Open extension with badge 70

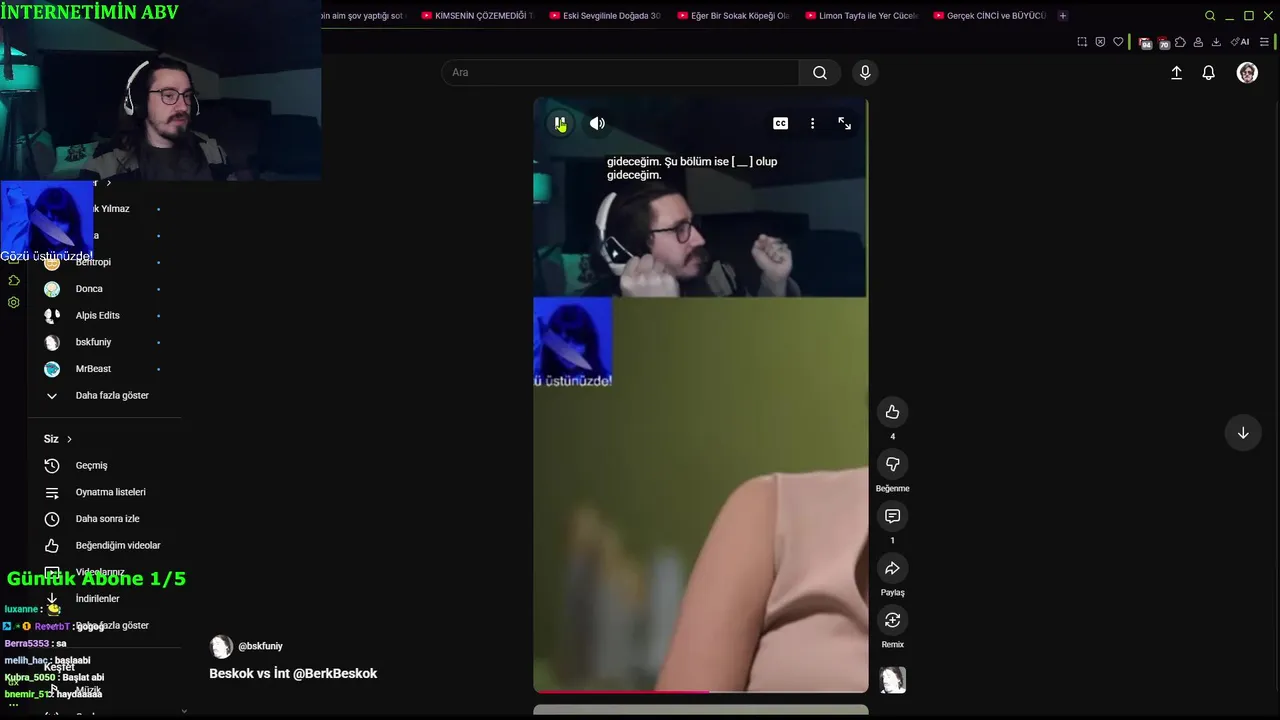pos(1163,43)
